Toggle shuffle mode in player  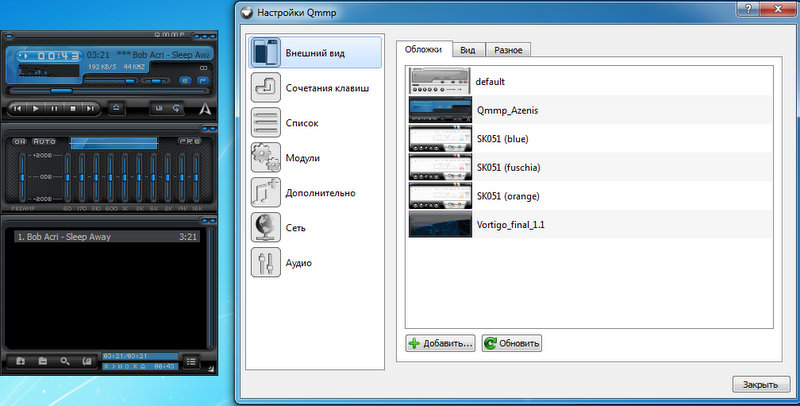point(159,109)
